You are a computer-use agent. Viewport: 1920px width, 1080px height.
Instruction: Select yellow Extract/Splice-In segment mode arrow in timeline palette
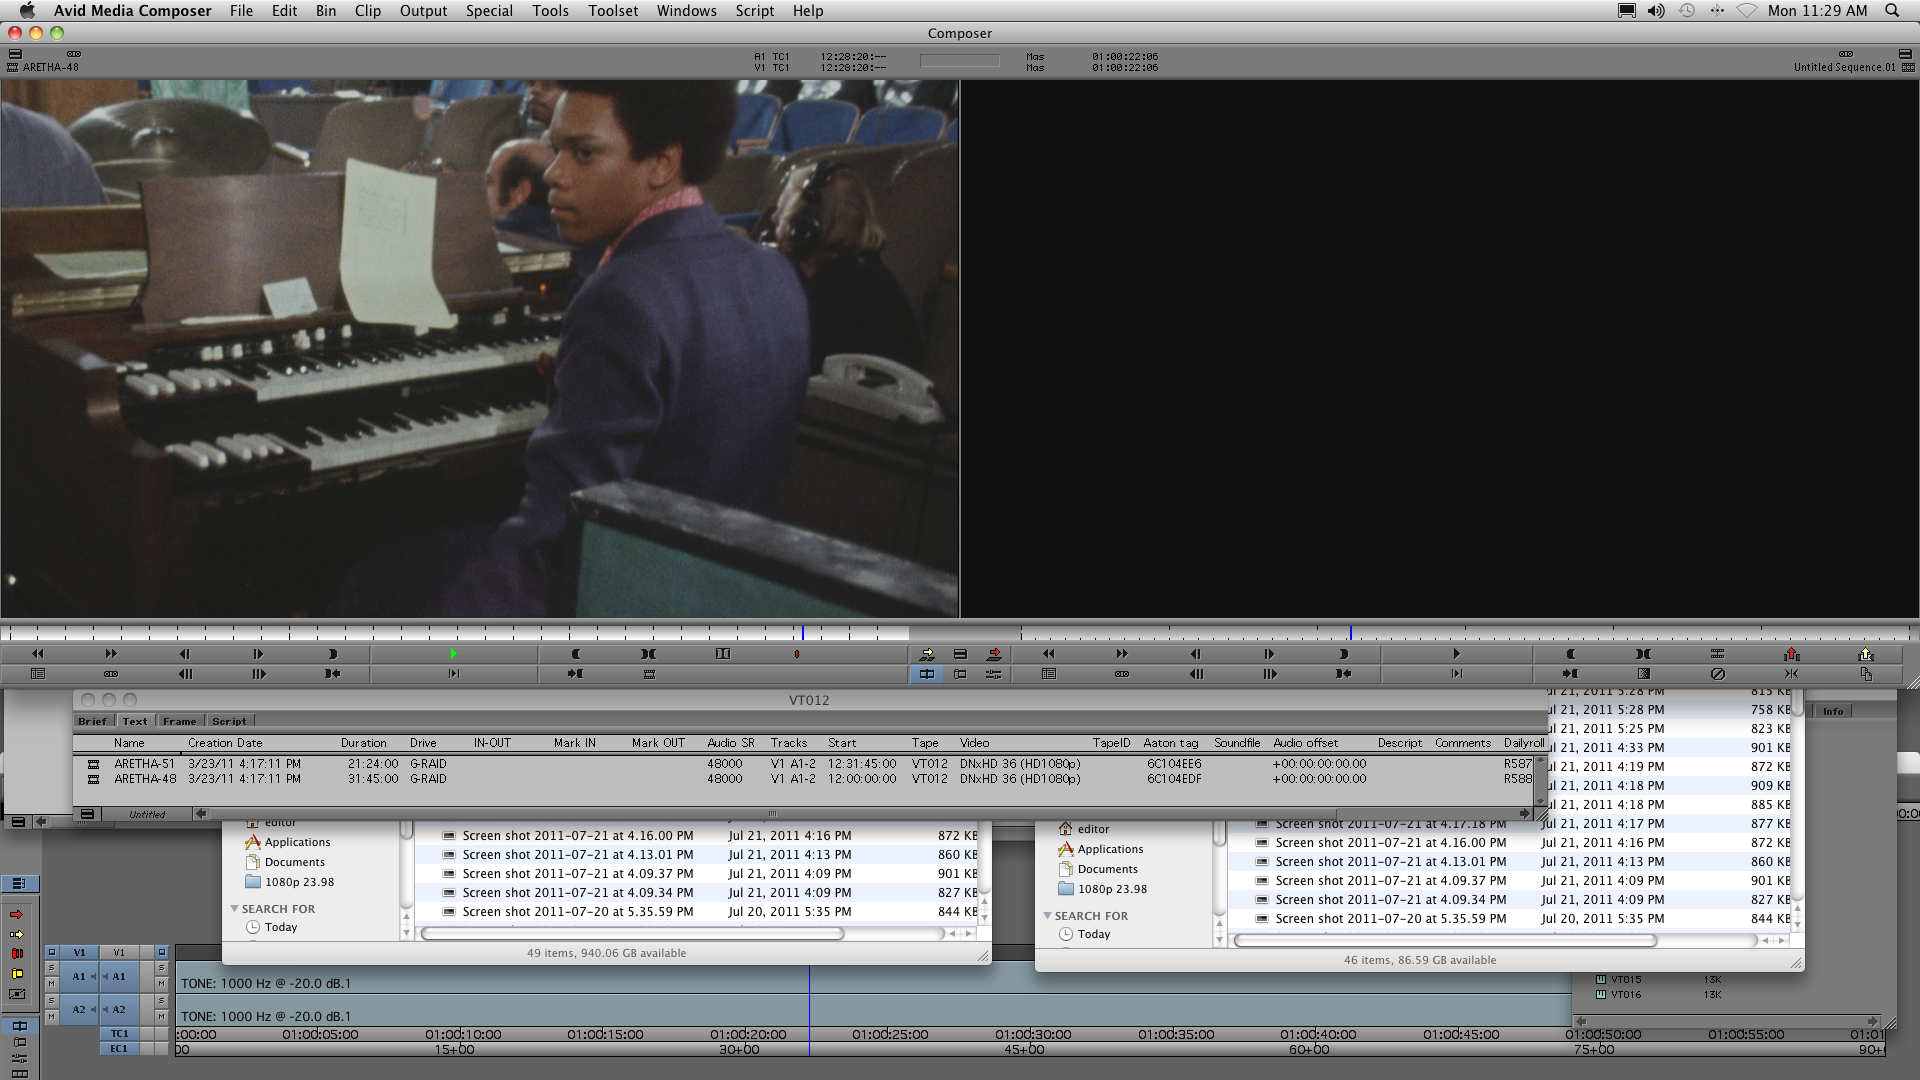click(x=17, y=934)
